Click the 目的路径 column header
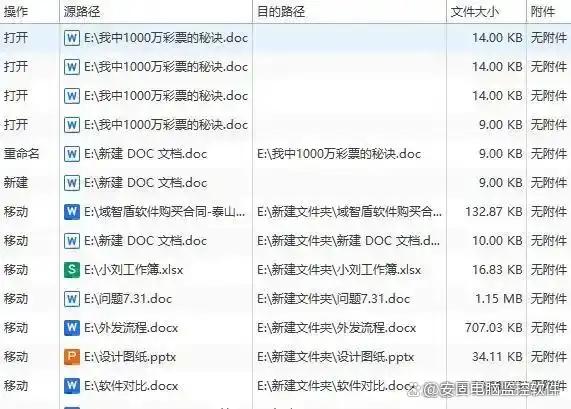 pos(349,12)
